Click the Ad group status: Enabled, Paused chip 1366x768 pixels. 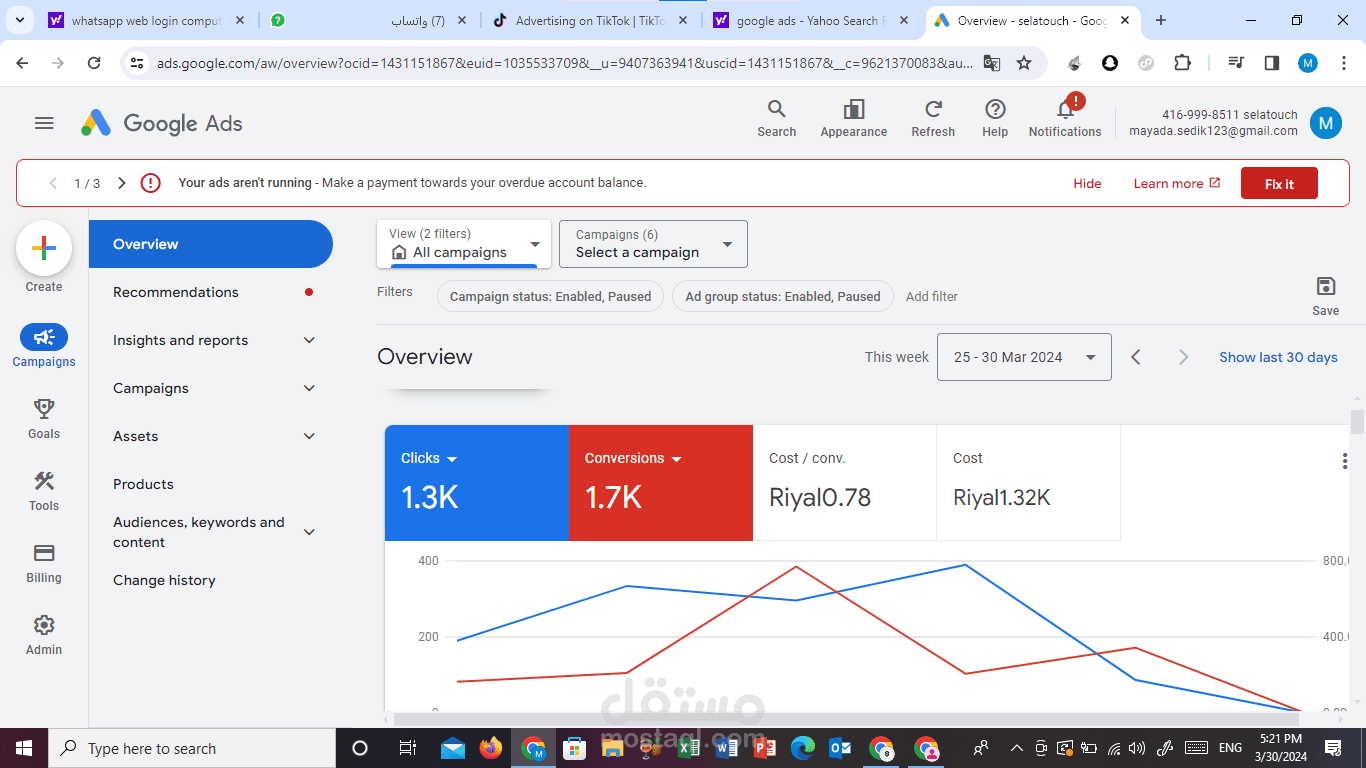coord(783,296)
